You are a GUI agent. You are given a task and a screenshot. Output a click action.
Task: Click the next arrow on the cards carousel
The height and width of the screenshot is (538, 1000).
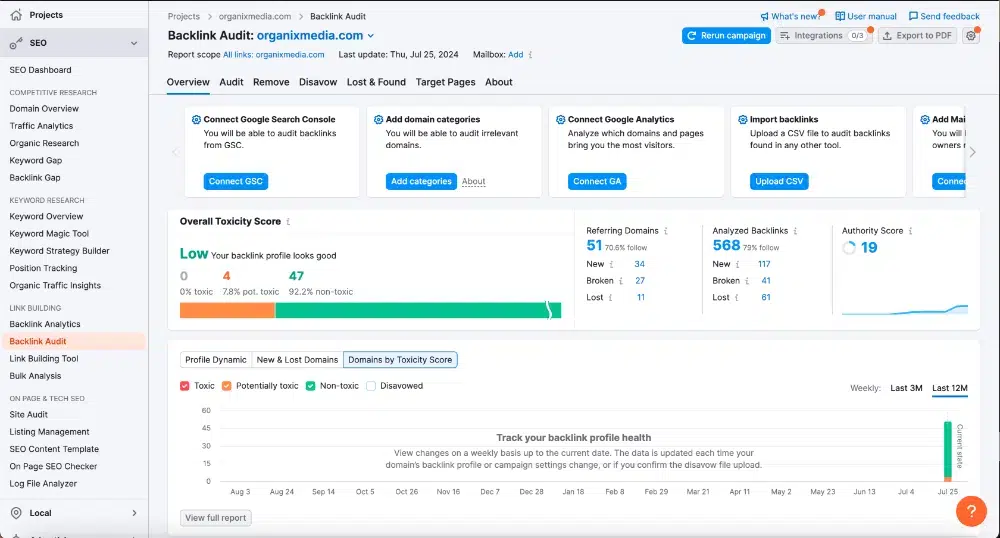point(973,152)
